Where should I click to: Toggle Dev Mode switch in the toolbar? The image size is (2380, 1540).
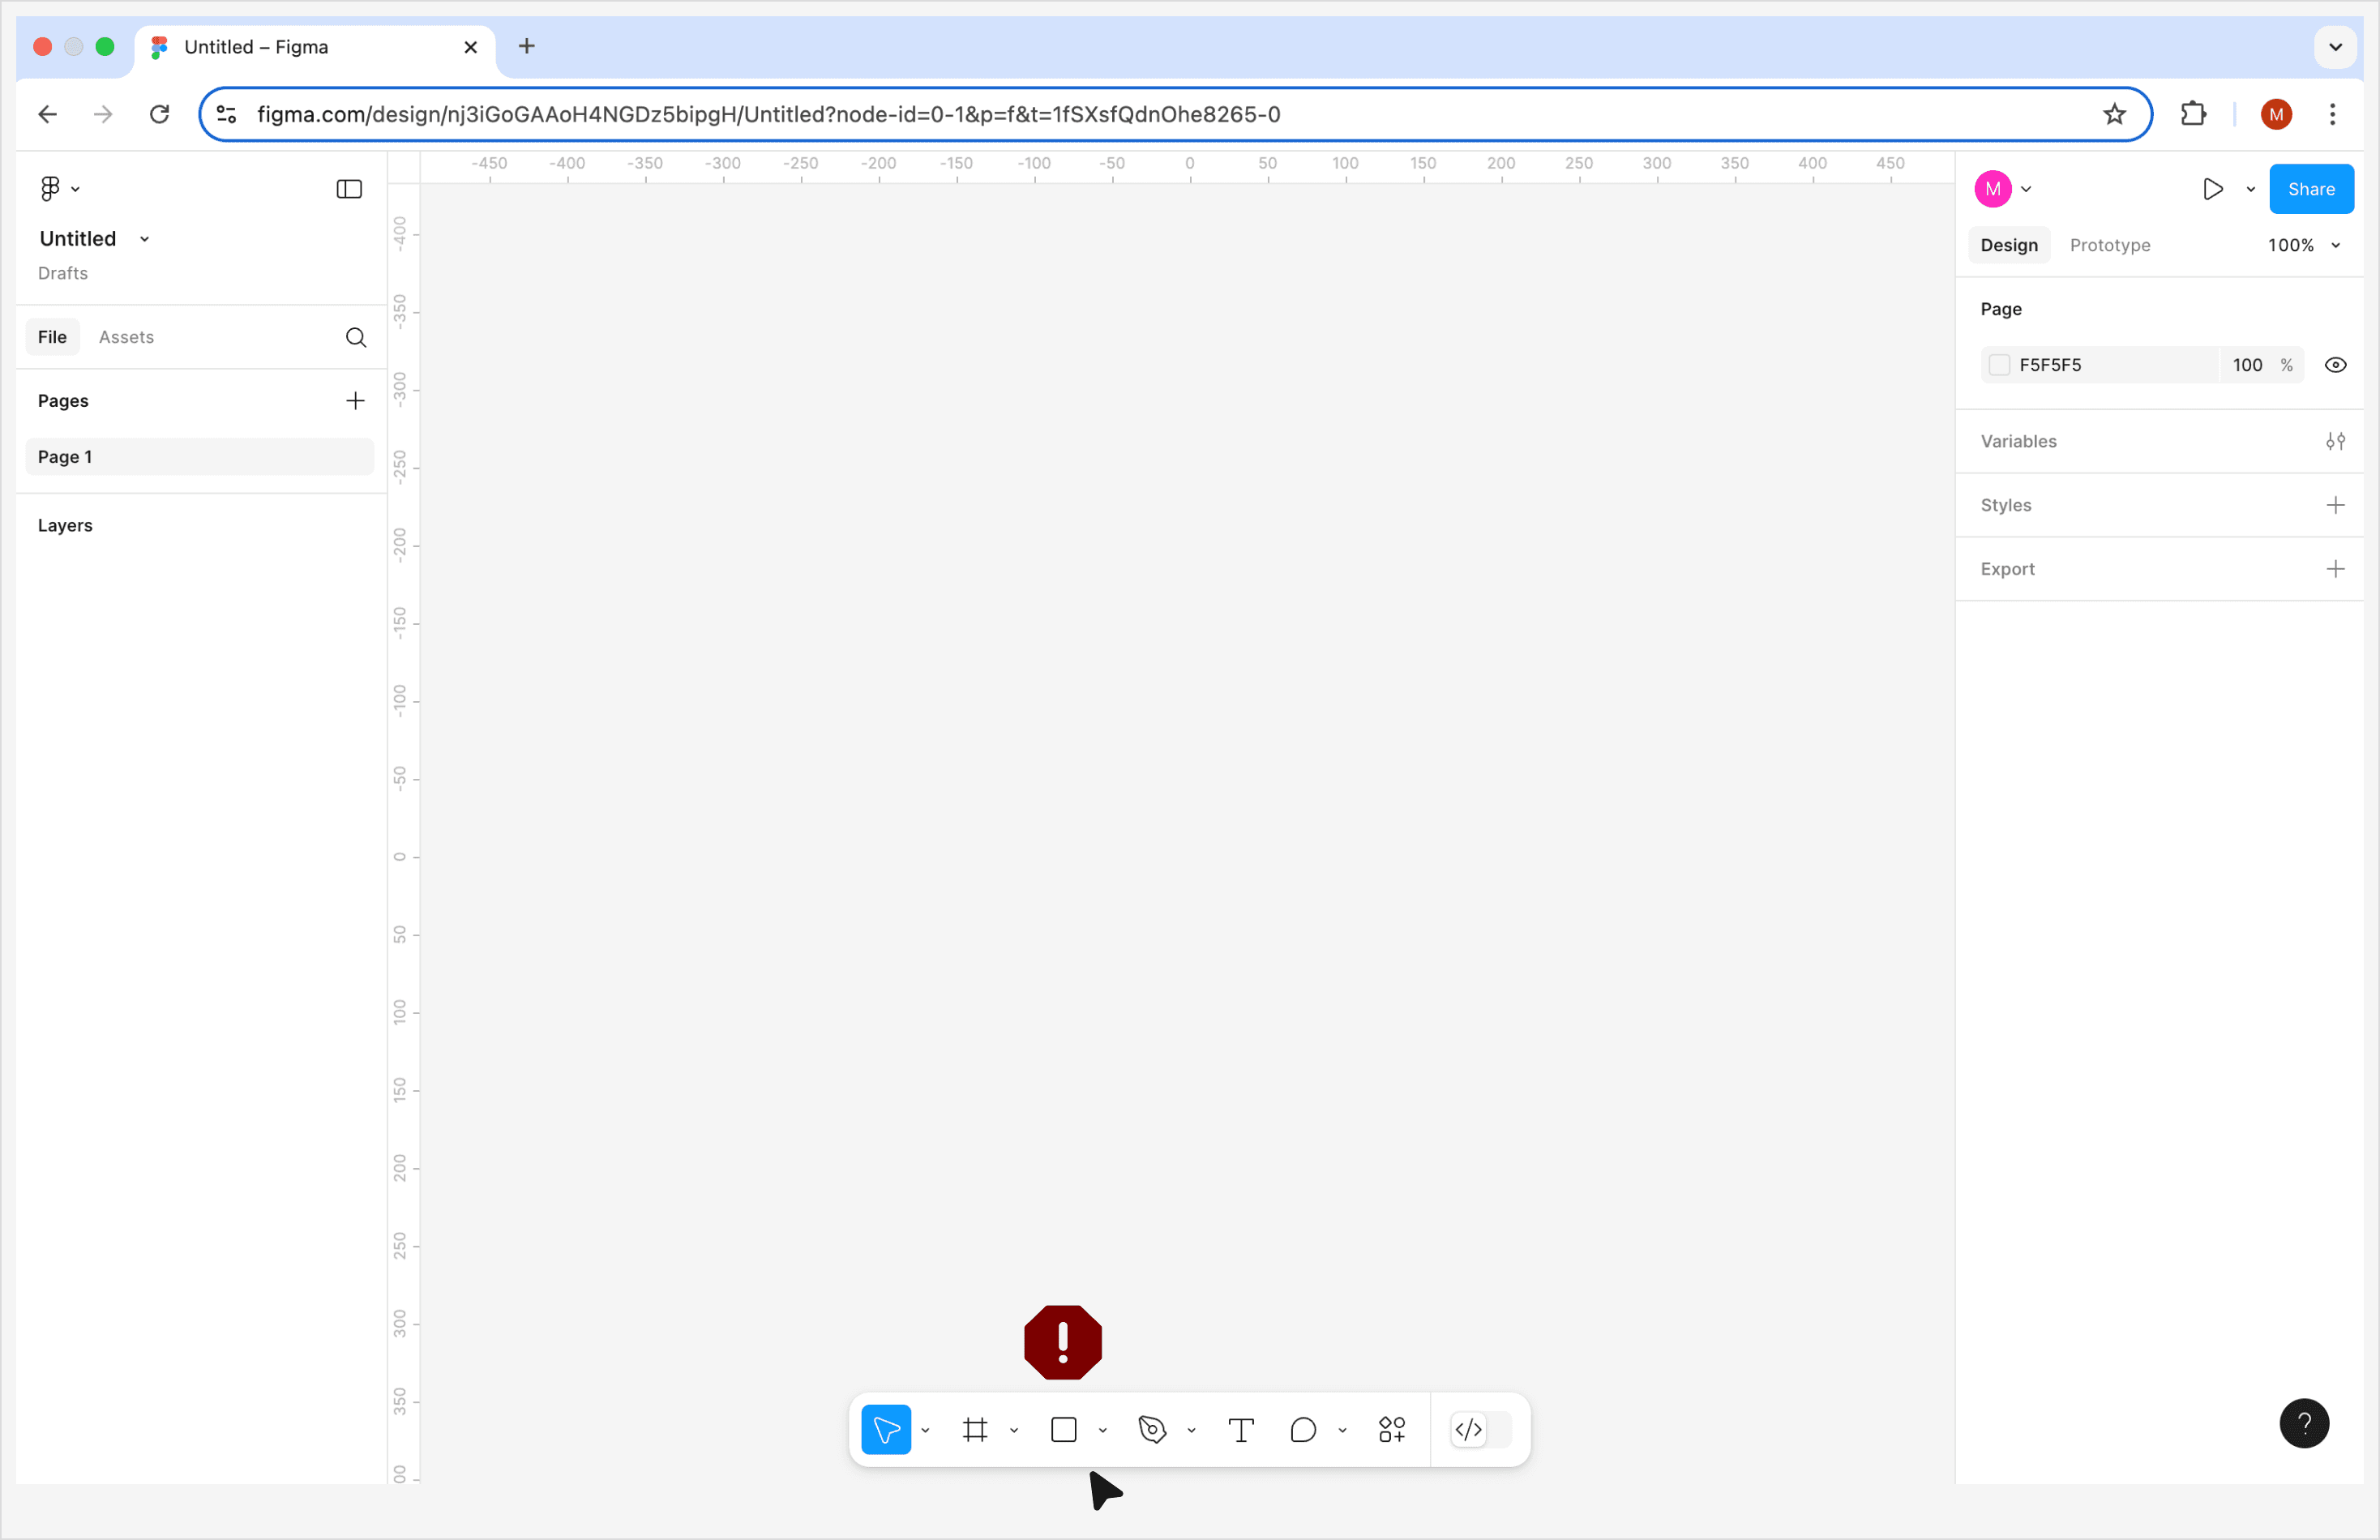(x=1481, y=1430)
